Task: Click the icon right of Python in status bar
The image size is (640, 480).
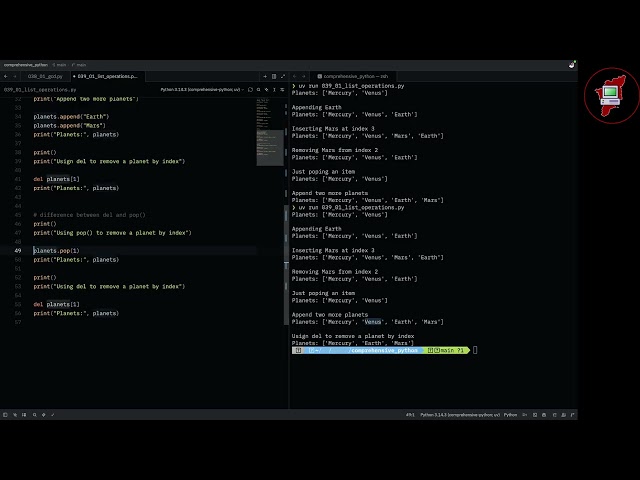Action: (525, 415)
